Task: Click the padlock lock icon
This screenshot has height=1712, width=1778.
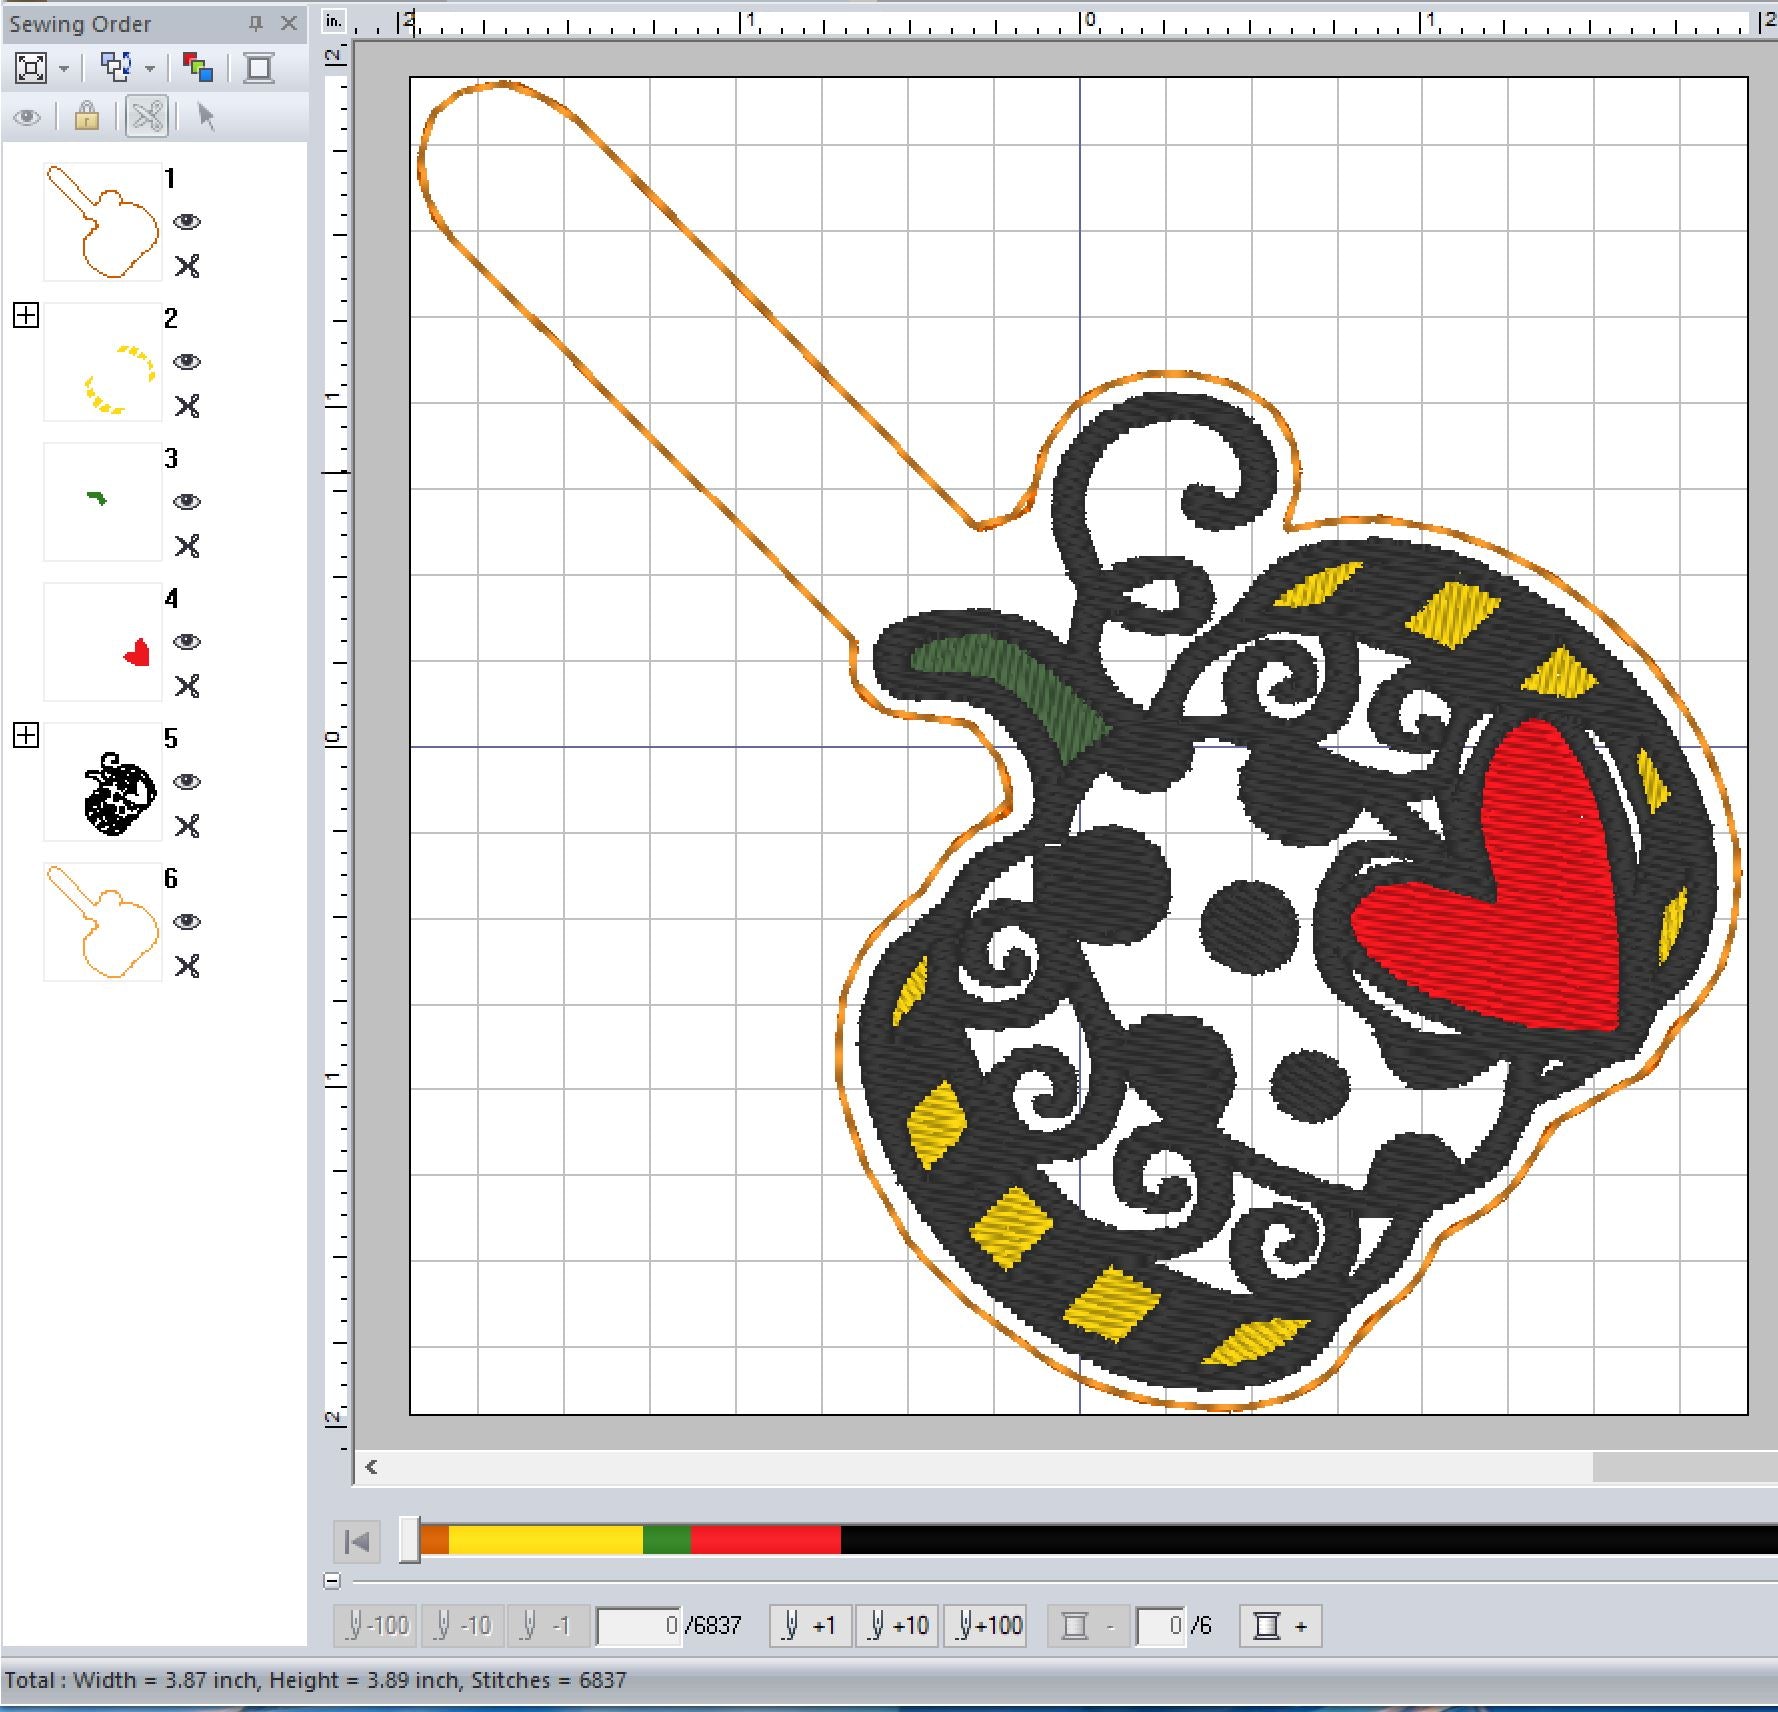Action: (87, 117)
